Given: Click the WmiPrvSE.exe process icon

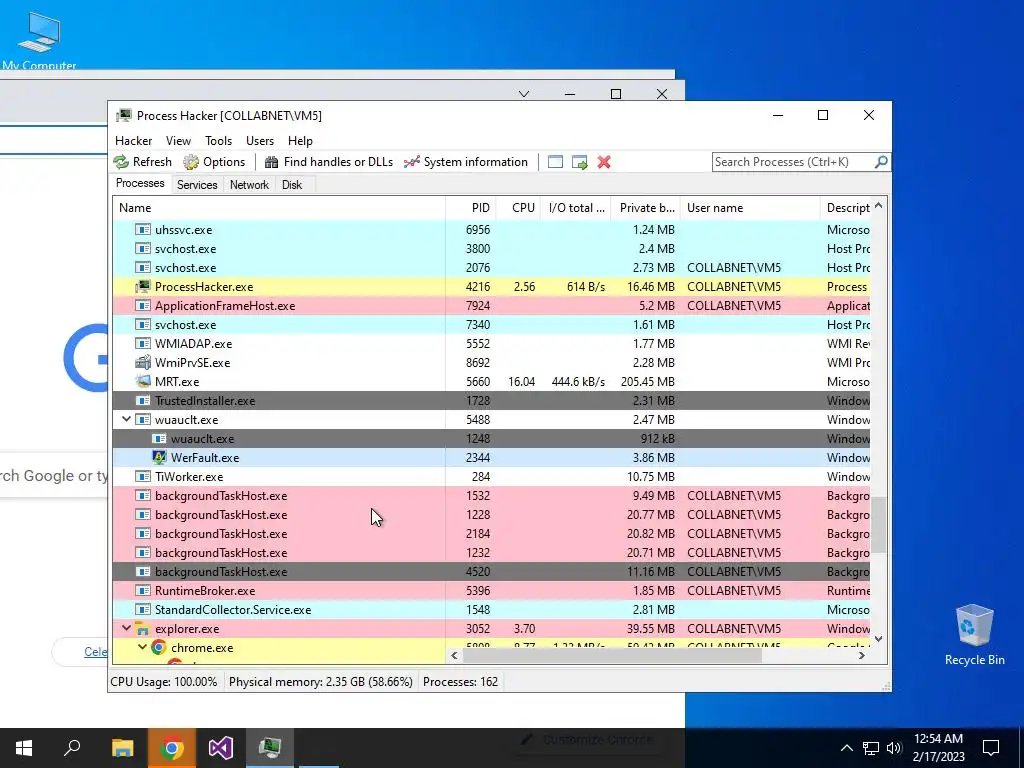Looking at the screenshot, I should point(142,362).
